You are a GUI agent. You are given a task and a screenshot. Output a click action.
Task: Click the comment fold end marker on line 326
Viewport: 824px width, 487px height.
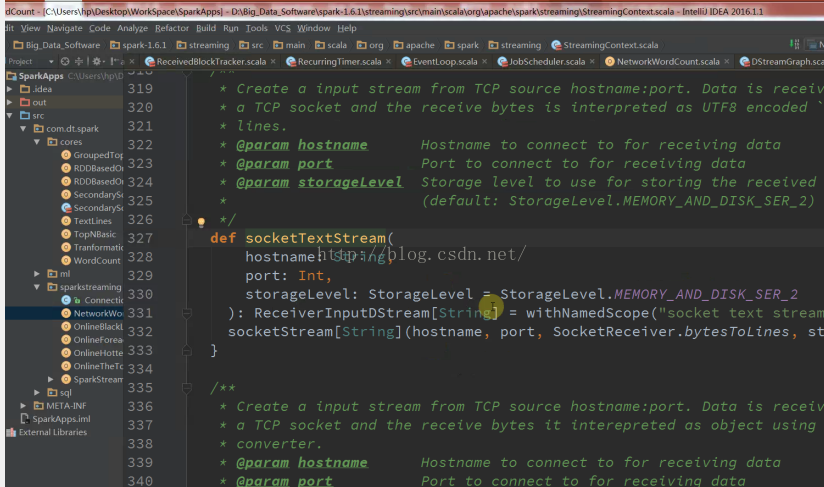click(187, 220)
